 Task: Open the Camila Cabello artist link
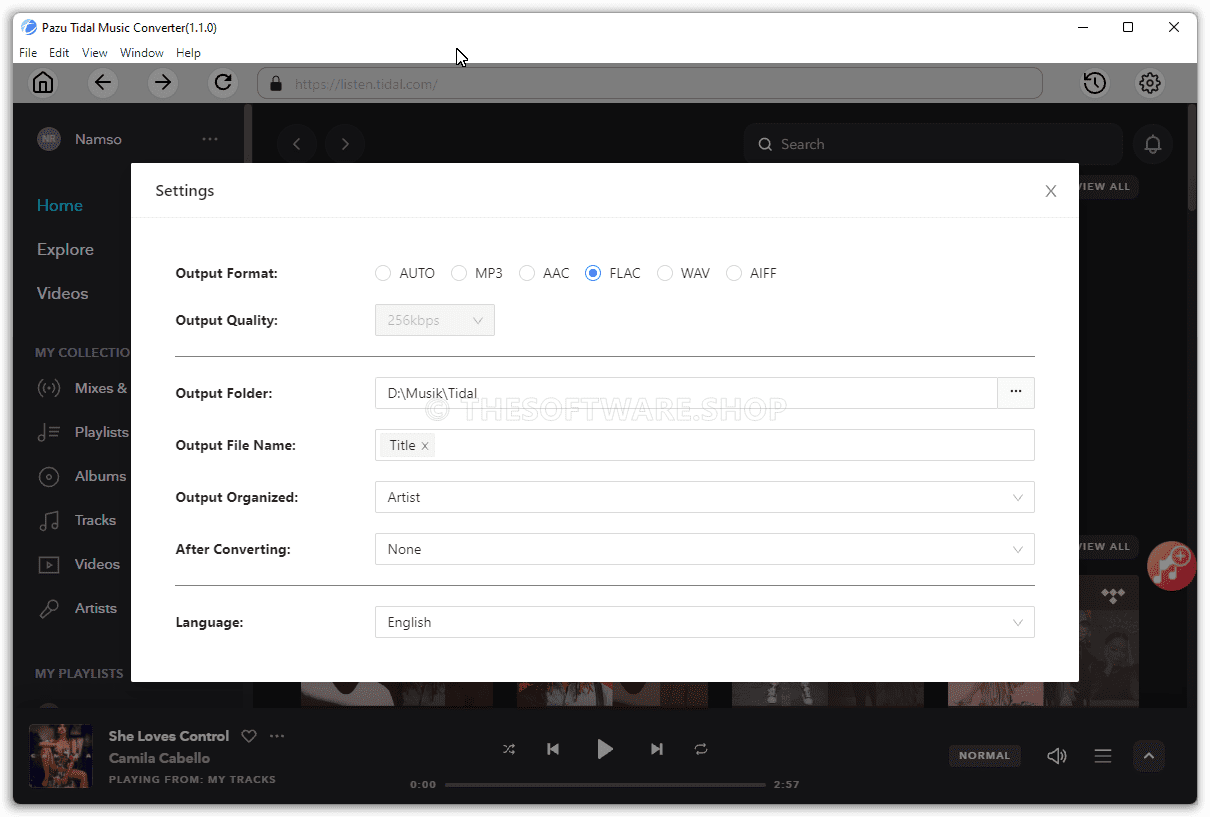pos(159,758)
